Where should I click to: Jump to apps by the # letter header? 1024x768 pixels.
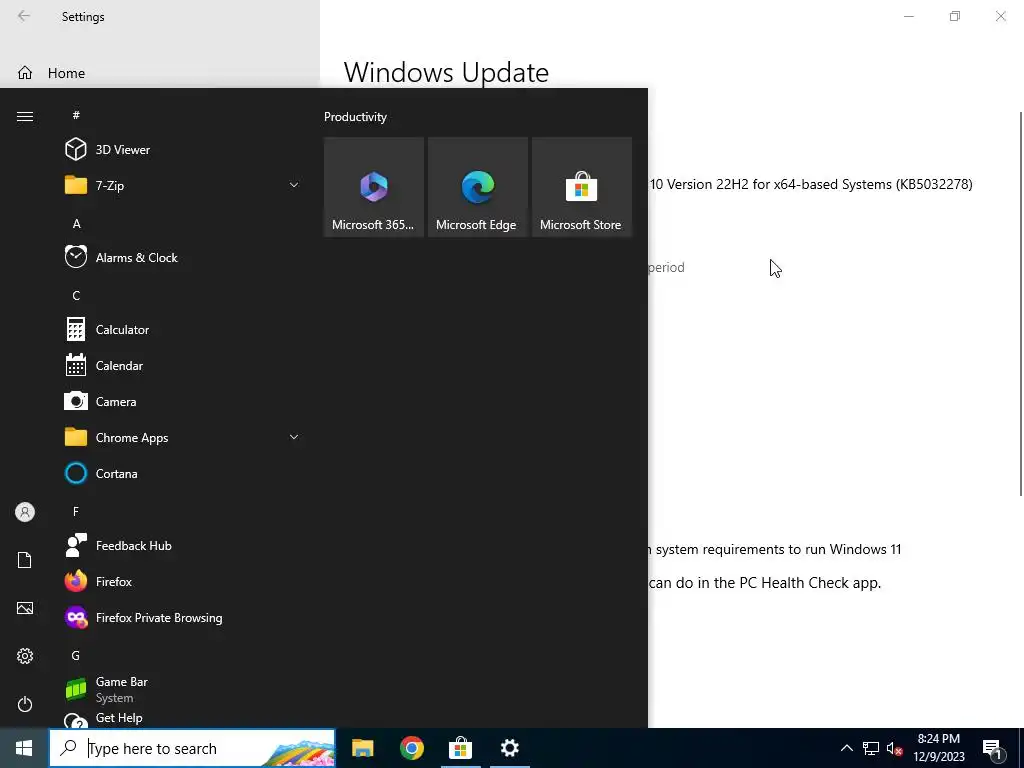pos(76,115)
